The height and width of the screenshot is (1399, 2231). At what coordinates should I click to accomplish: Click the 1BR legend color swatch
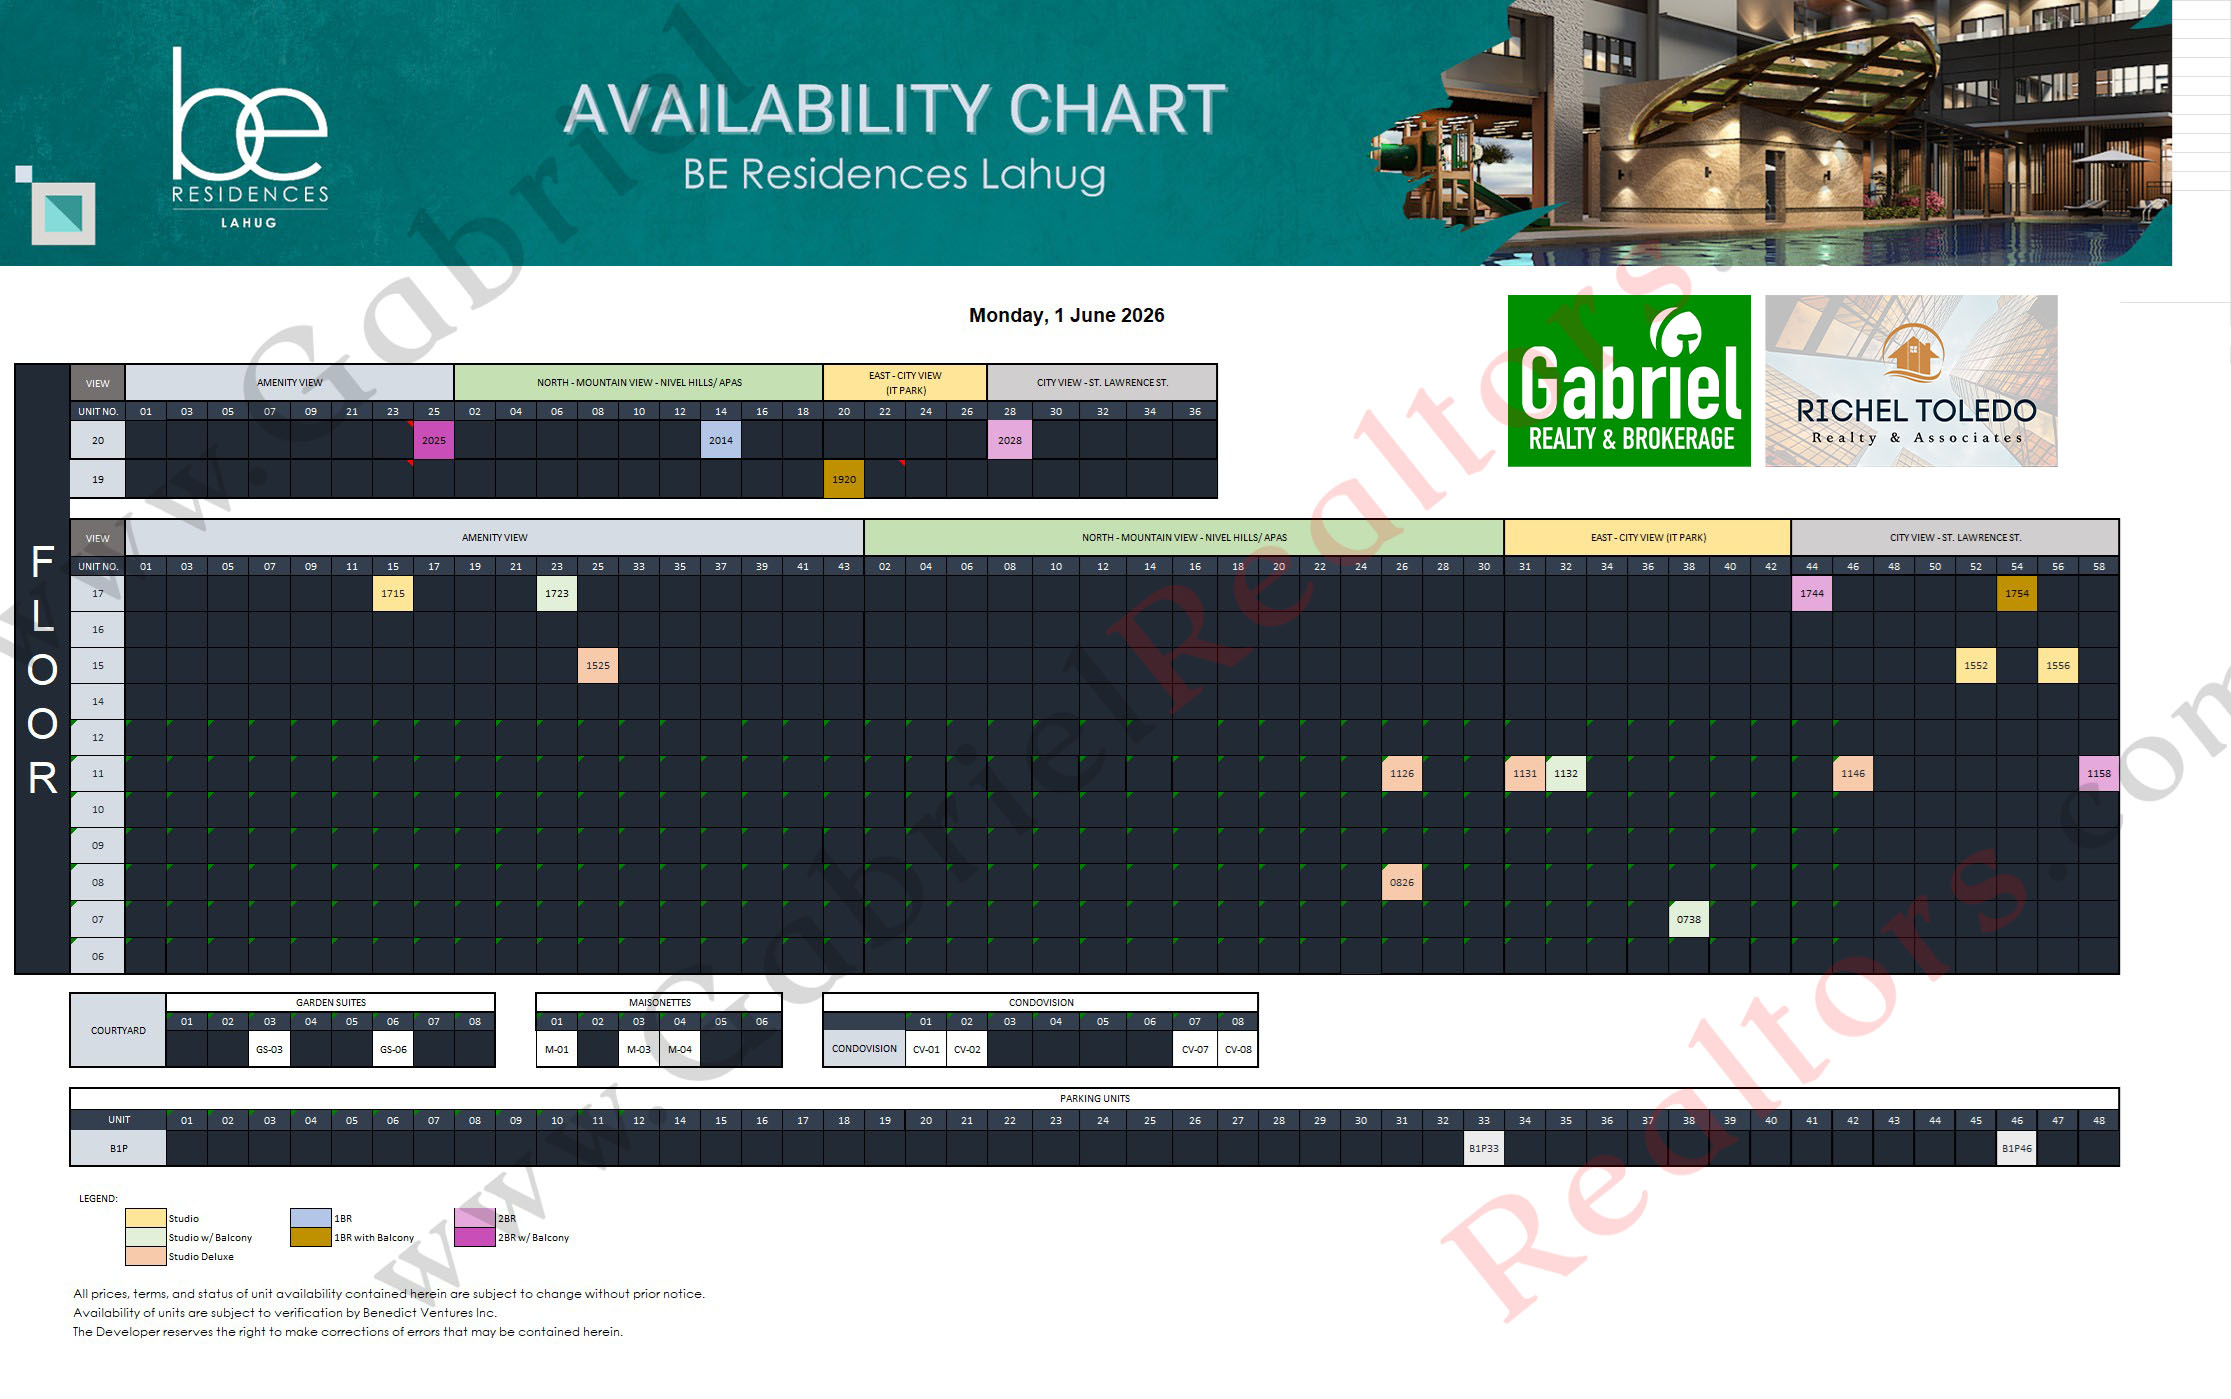(x=311, y=1218)
